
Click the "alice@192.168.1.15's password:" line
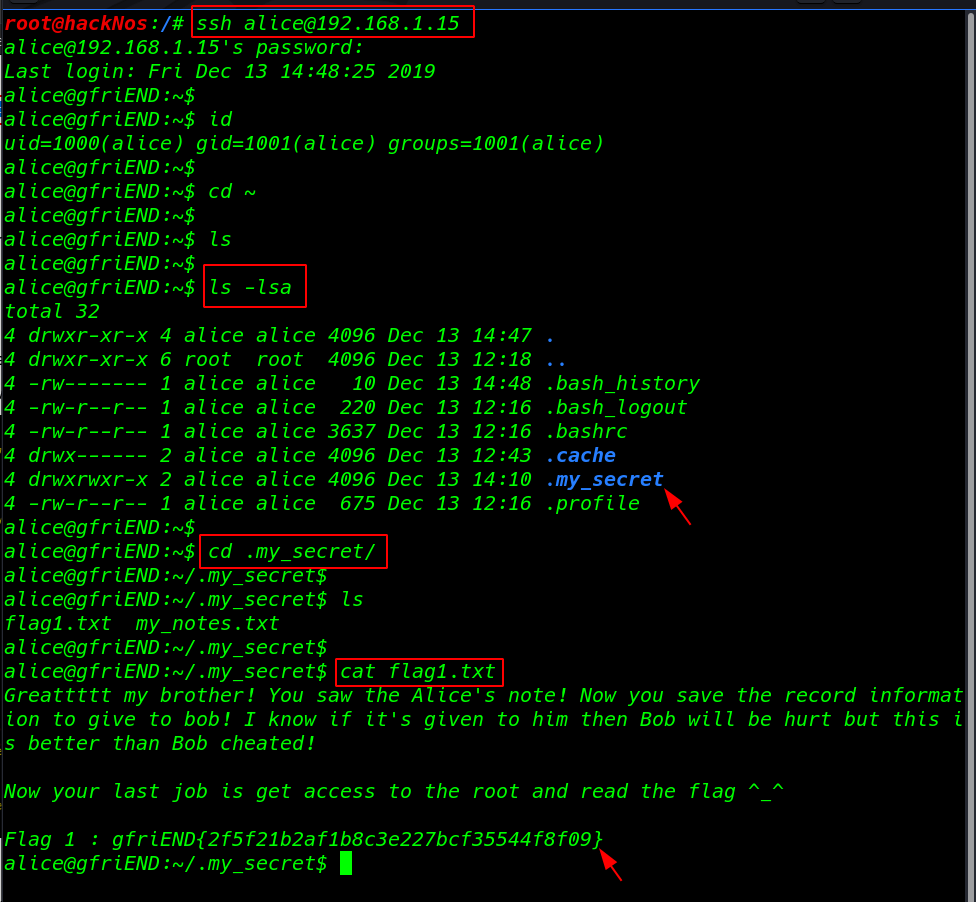click(184, 47)
